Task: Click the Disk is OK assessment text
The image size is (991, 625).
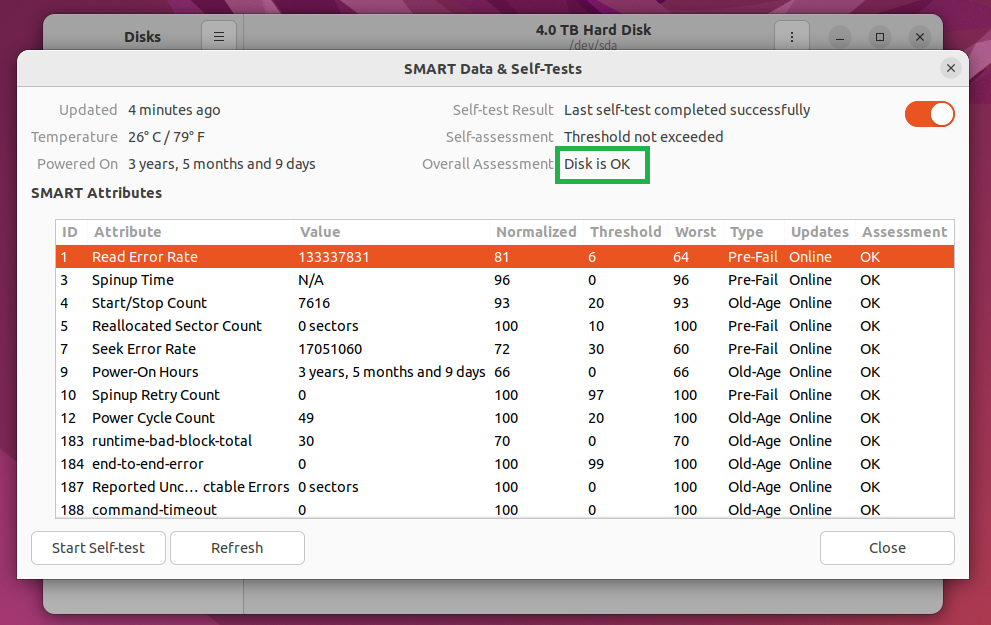Action: coord(597,164)
